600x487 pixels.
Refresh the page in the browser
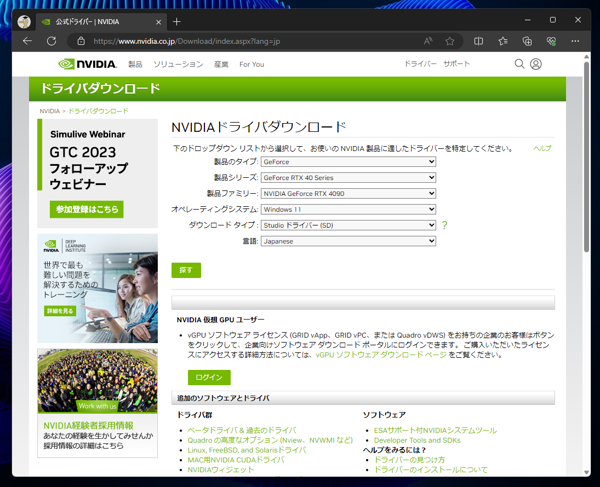click(x=52, y=41)
